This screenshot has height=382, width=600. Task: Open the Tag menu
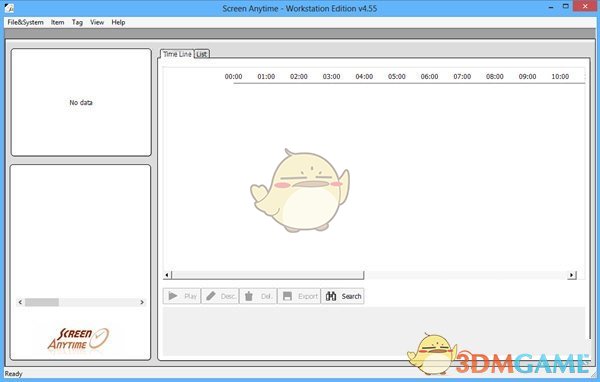coord(77,22)
